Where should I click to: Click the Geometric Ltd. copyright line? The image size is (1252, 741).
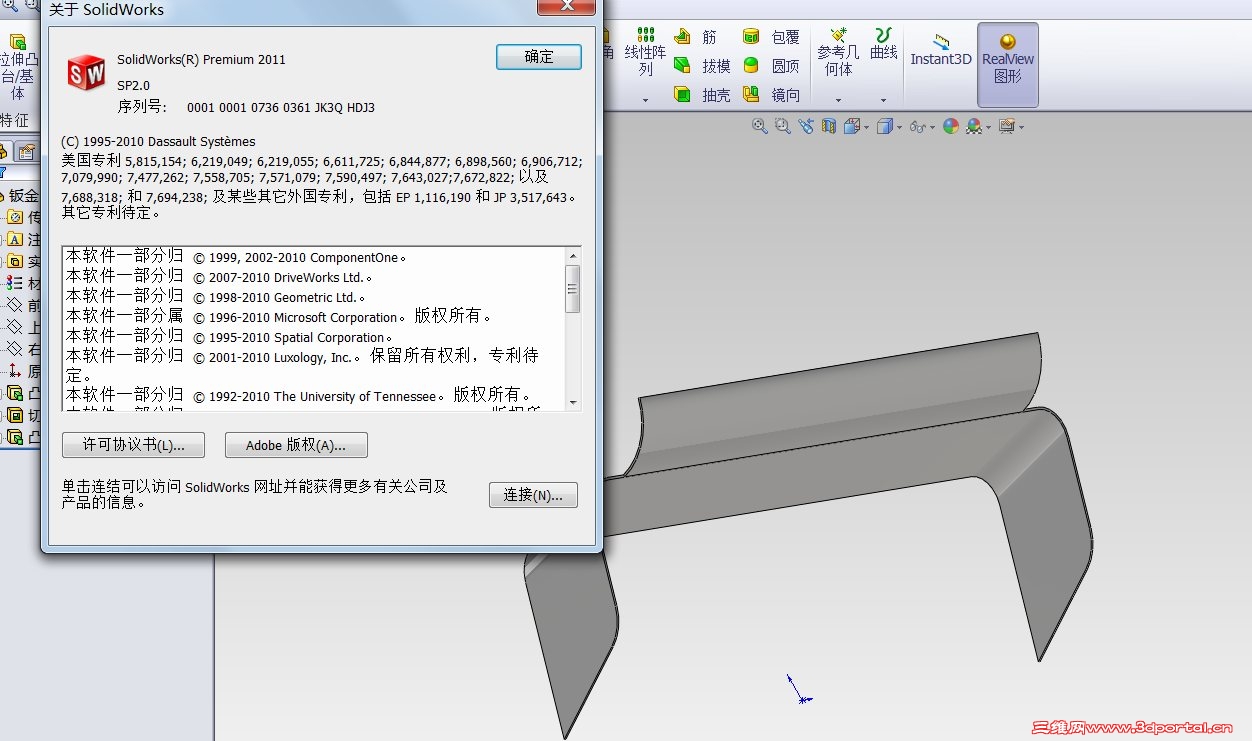216,297
